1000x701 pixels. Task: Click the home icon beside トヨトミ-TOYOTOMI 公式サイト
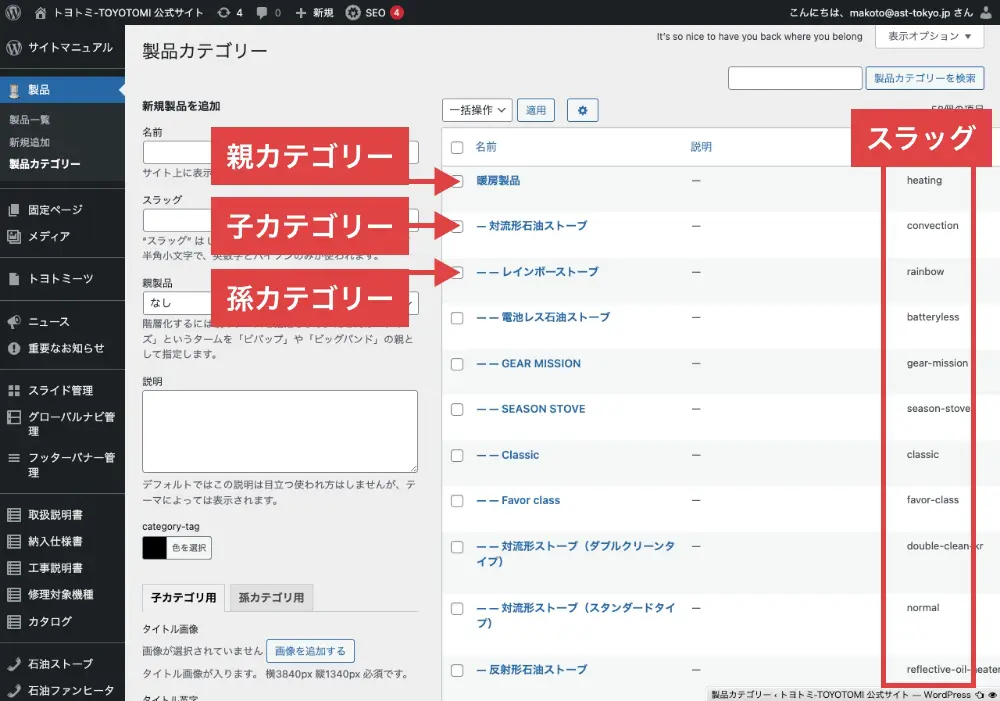(40, 13)
